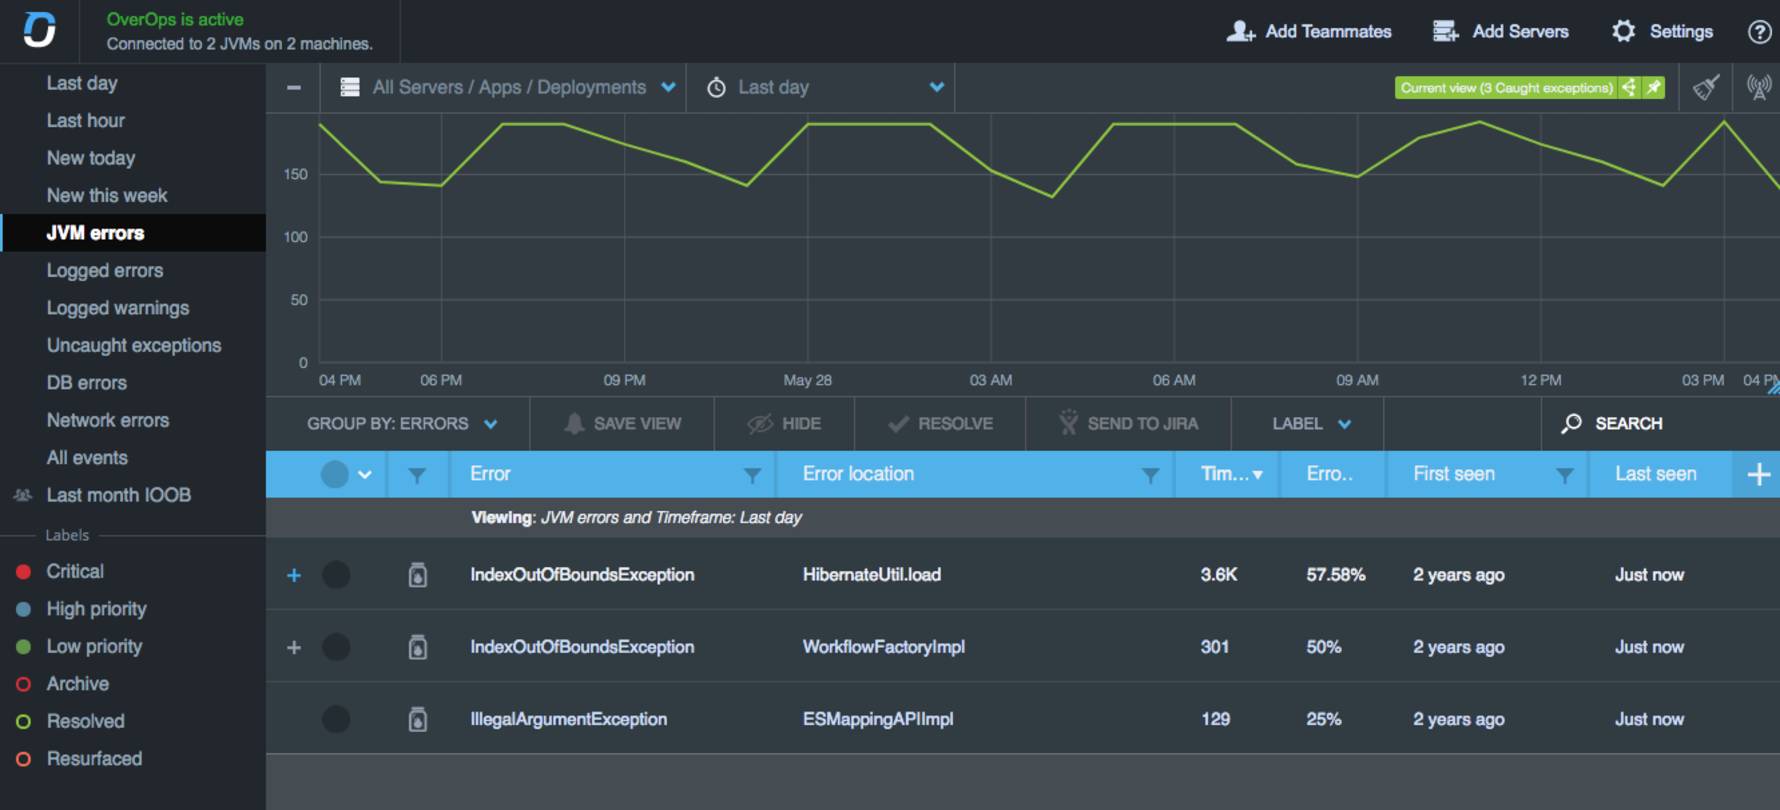
Task: Click the RESOLVE button
Action: click(940, 424)
